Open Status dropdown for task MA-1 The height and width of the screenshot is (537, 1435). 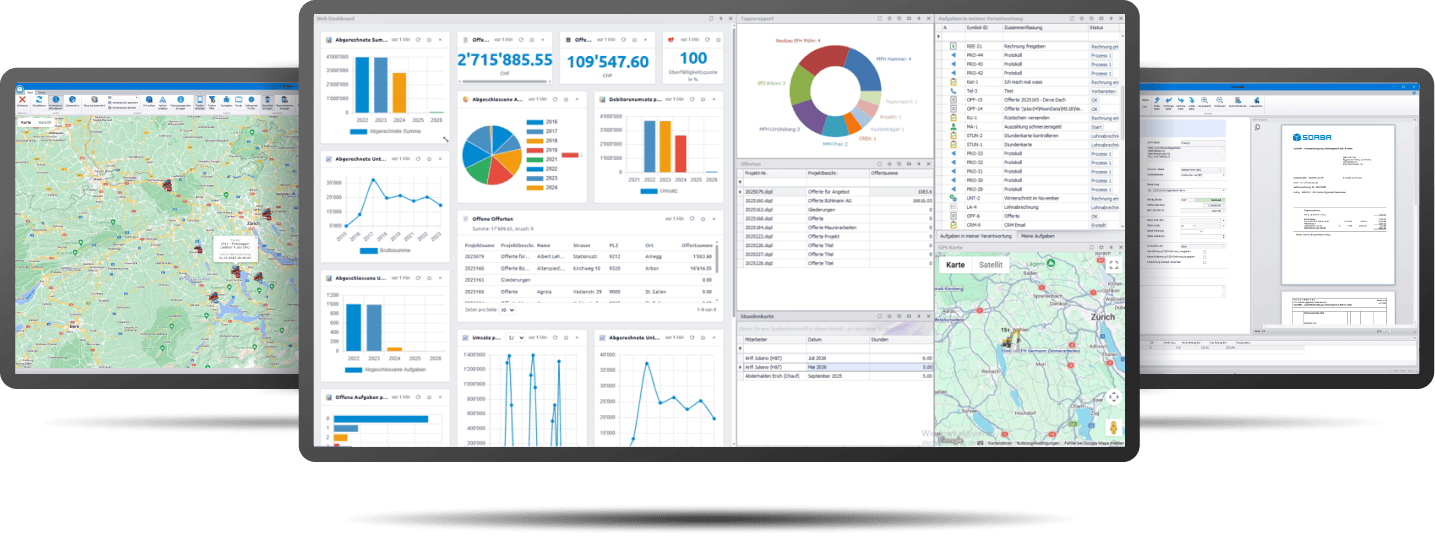pyautogui.click(x=1097, y=127)
